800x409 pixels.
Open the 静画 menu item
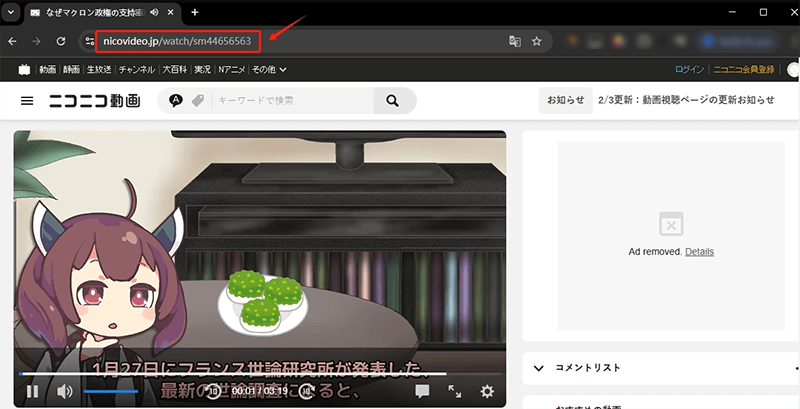click(x=71, y=69)
